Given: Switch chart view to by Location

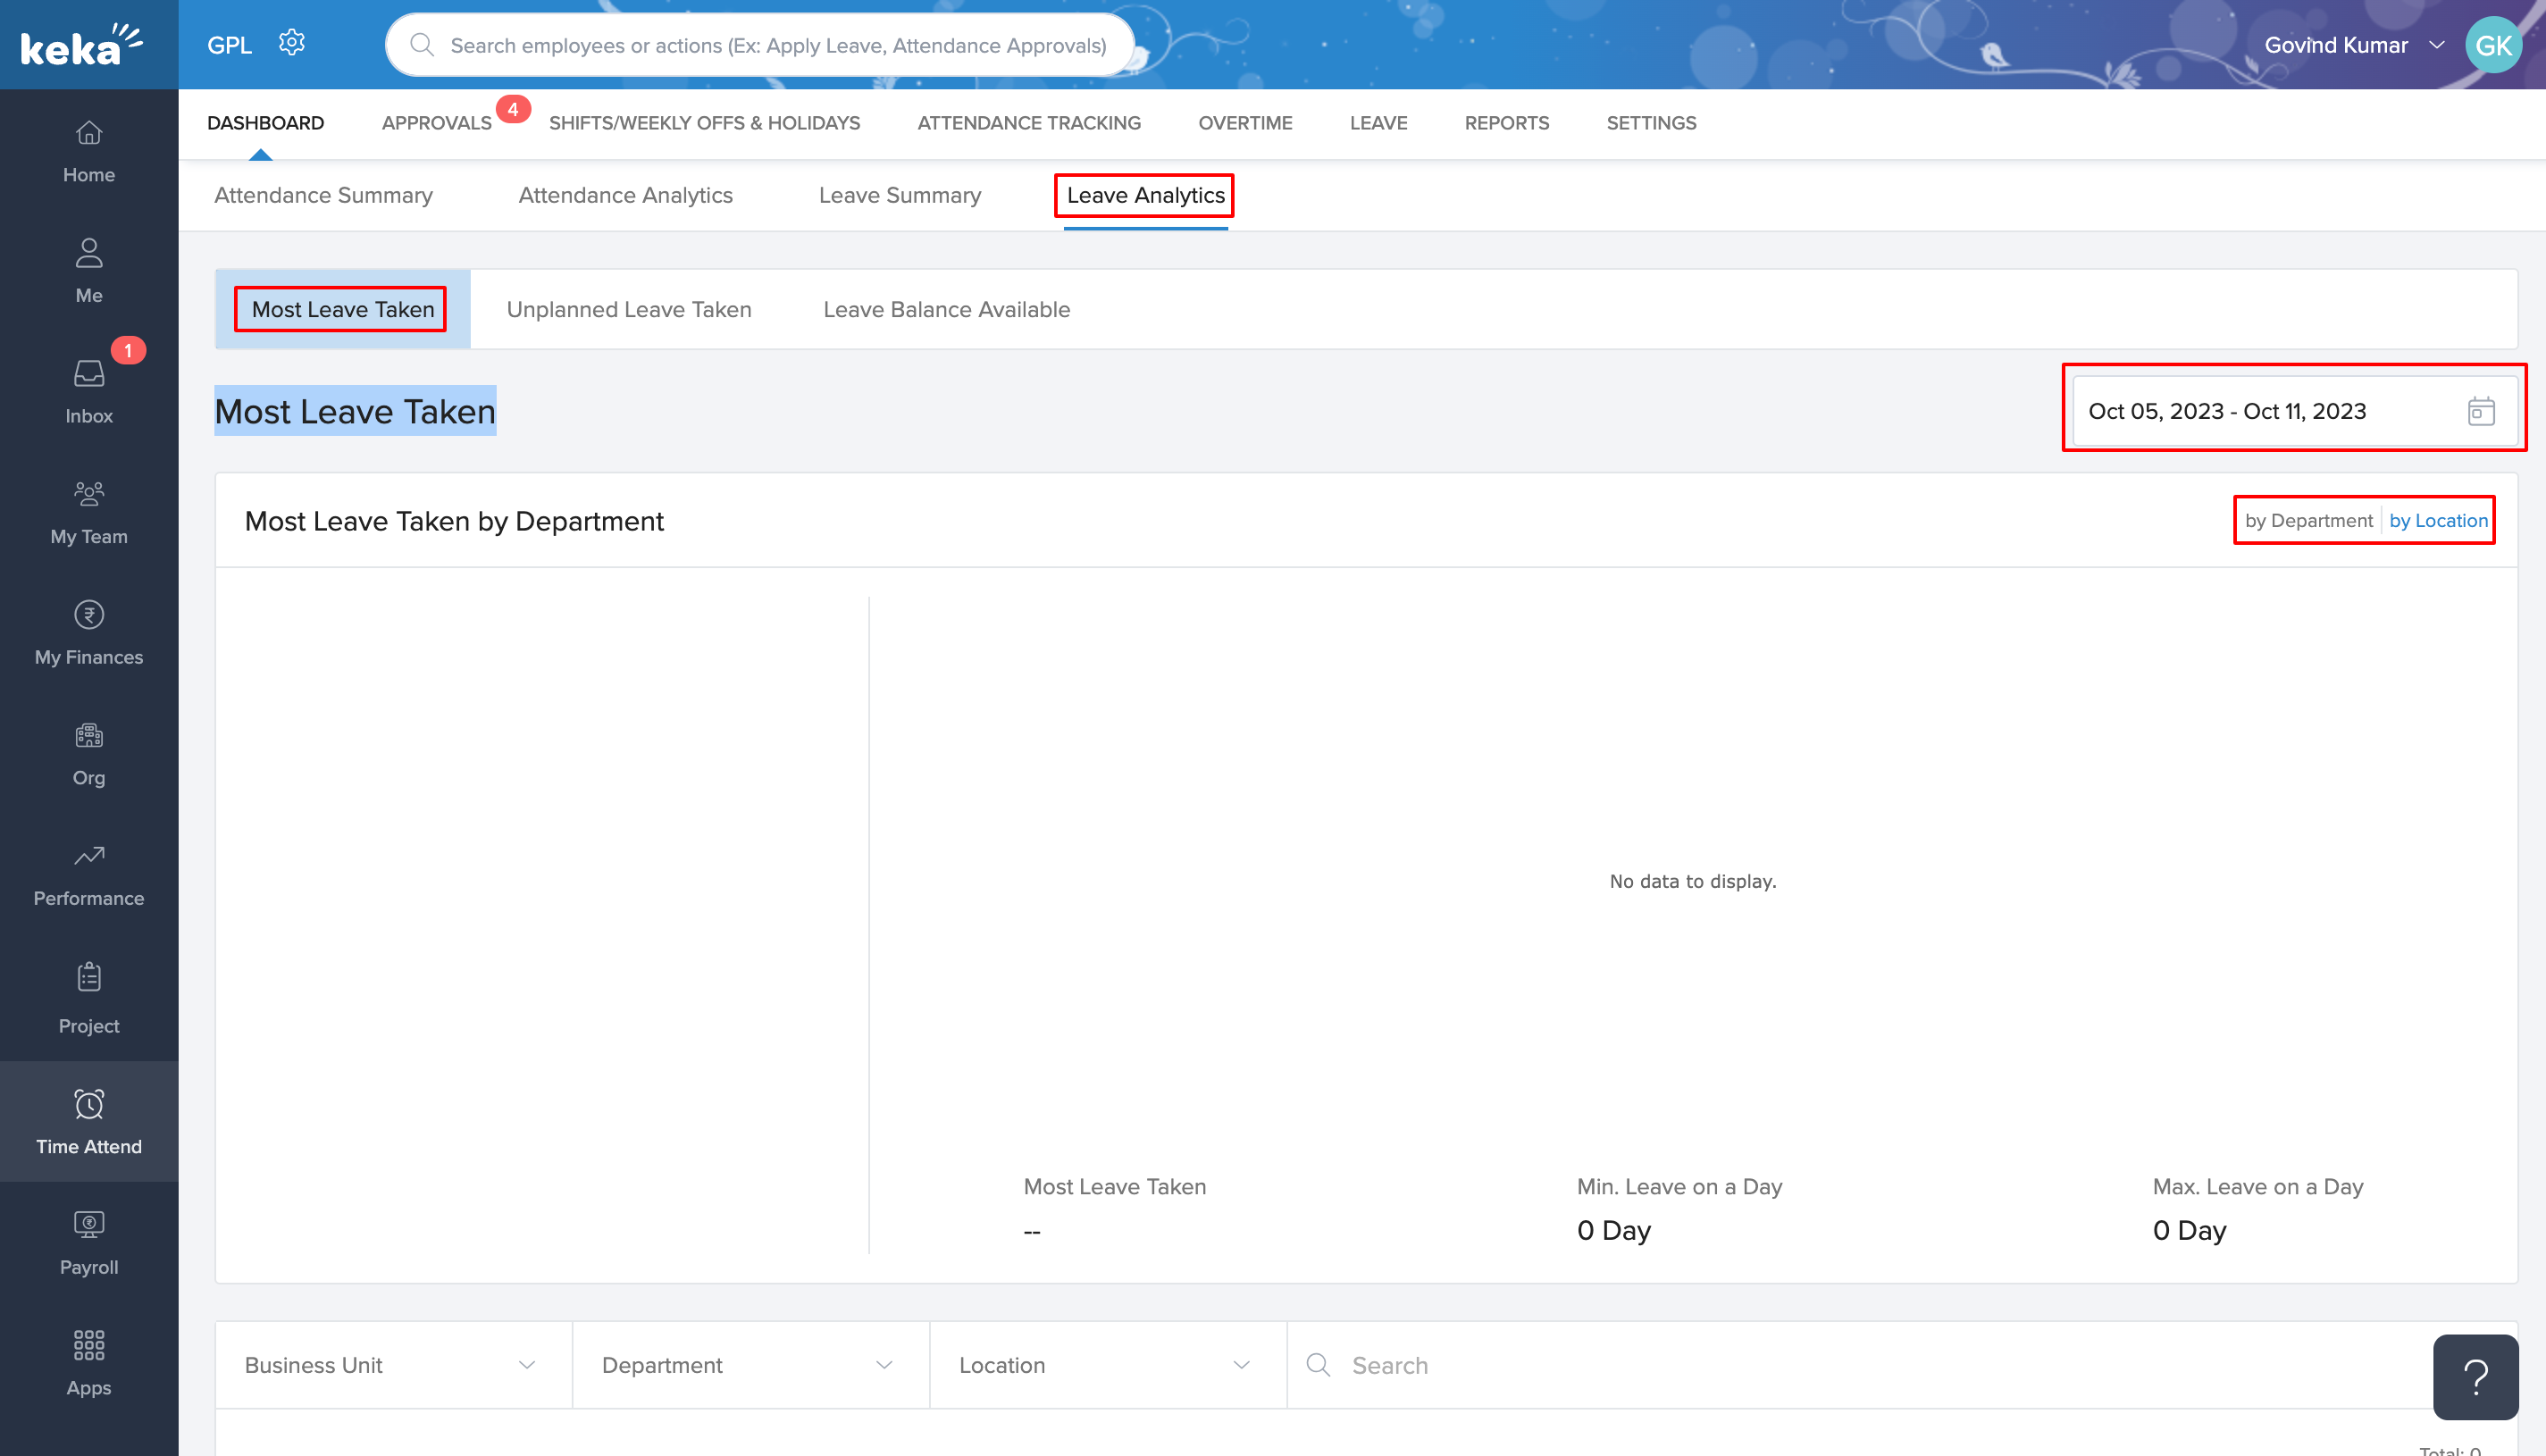Looking at the screenshot, I should [2438, 520].
